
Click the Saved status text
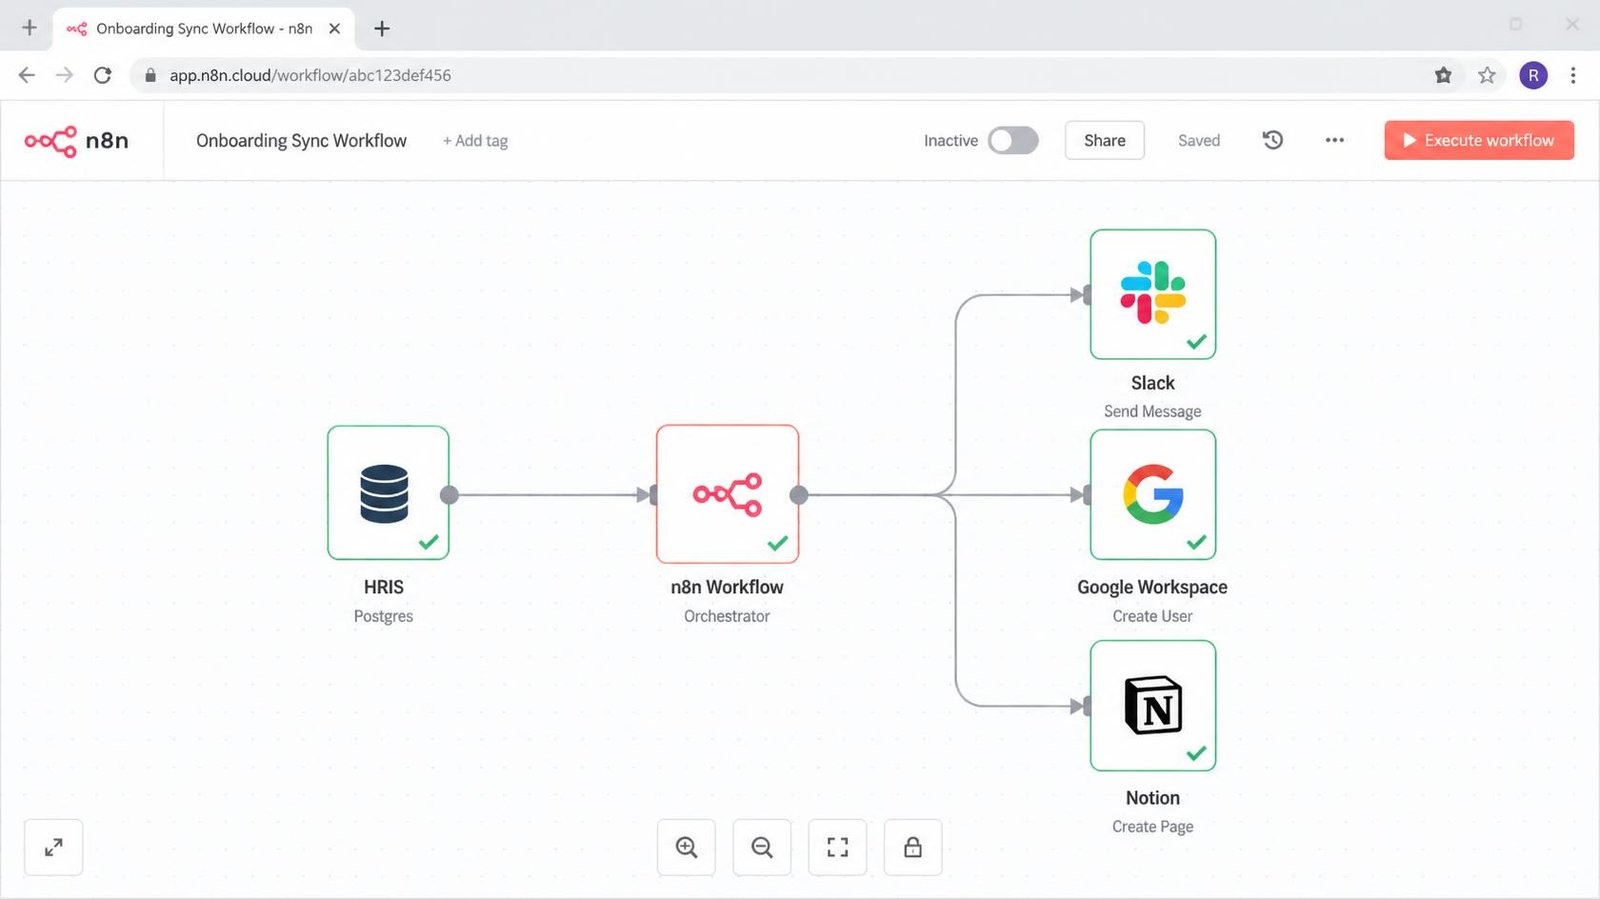1199,141
